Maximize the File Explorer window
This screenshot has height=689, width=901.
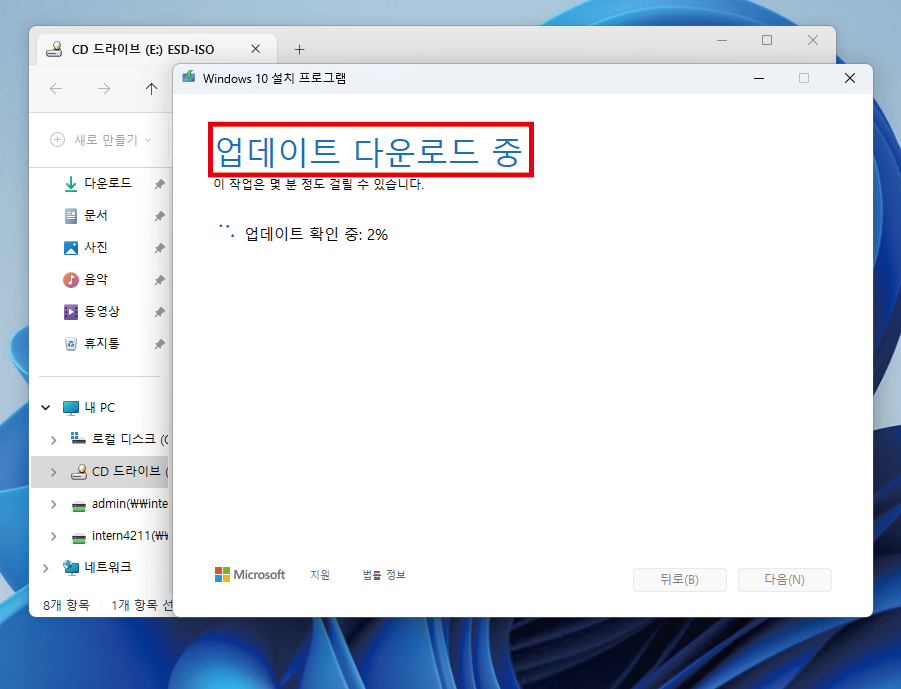[767, 40]
